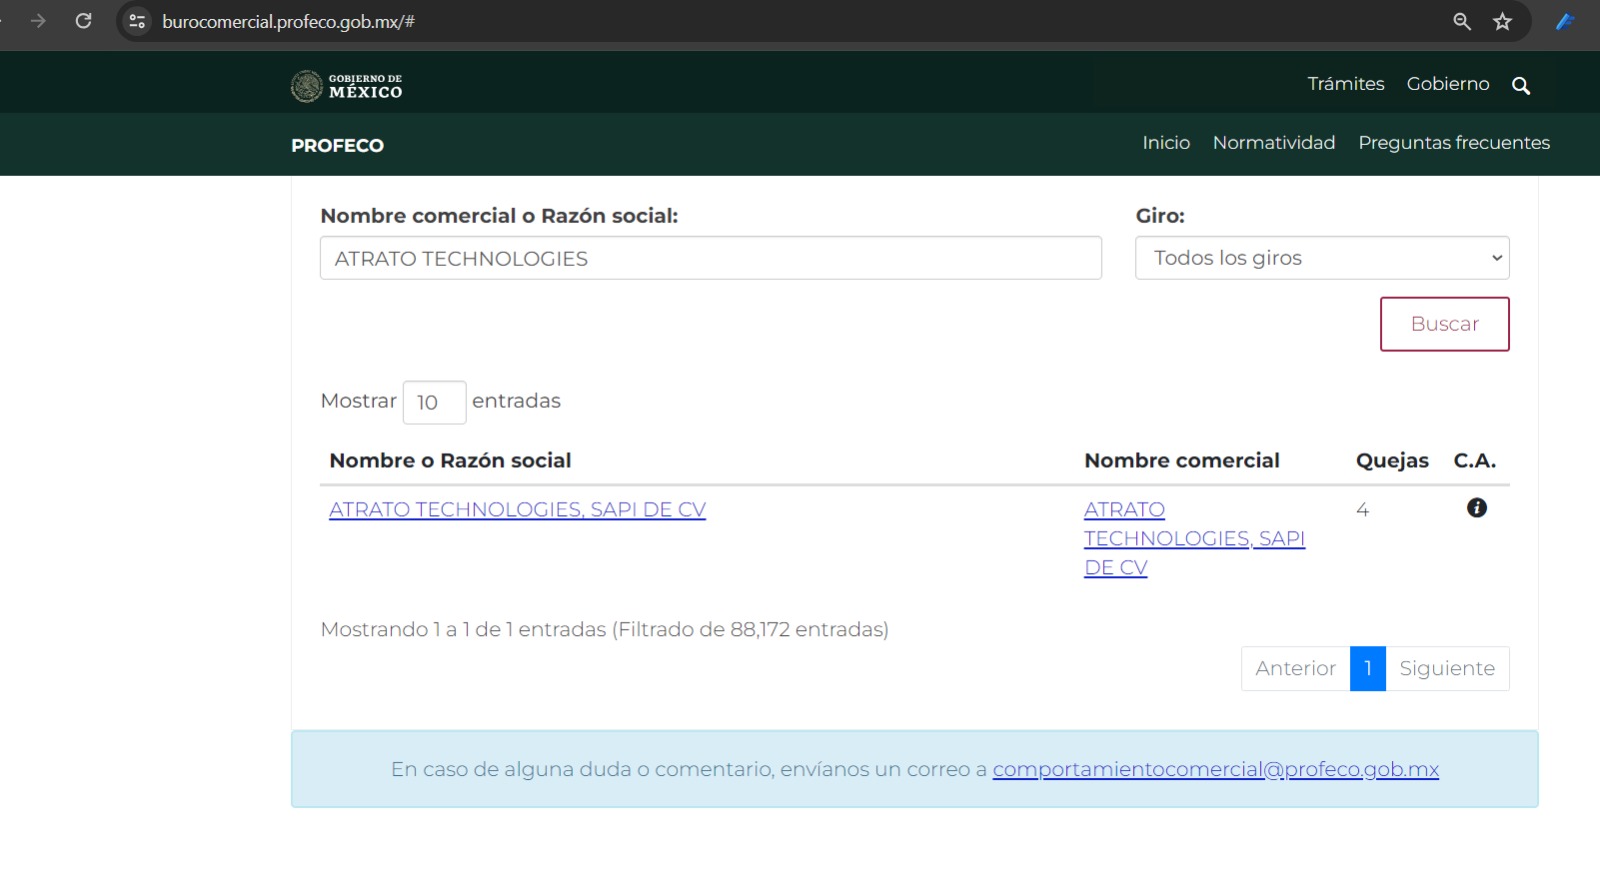
Task: Open site information icon in address bar
Action: (x=138, y=21)
